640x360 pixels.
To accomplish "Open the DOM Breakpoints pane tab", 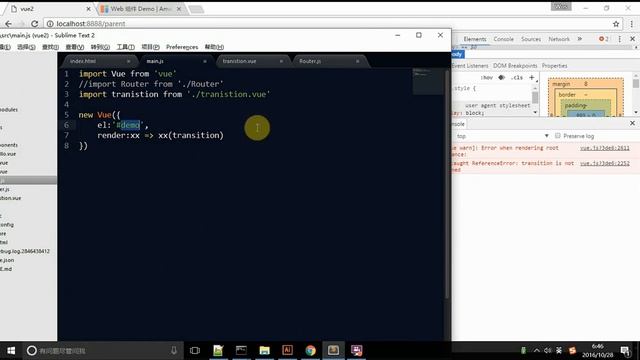I will coord(515,66).
